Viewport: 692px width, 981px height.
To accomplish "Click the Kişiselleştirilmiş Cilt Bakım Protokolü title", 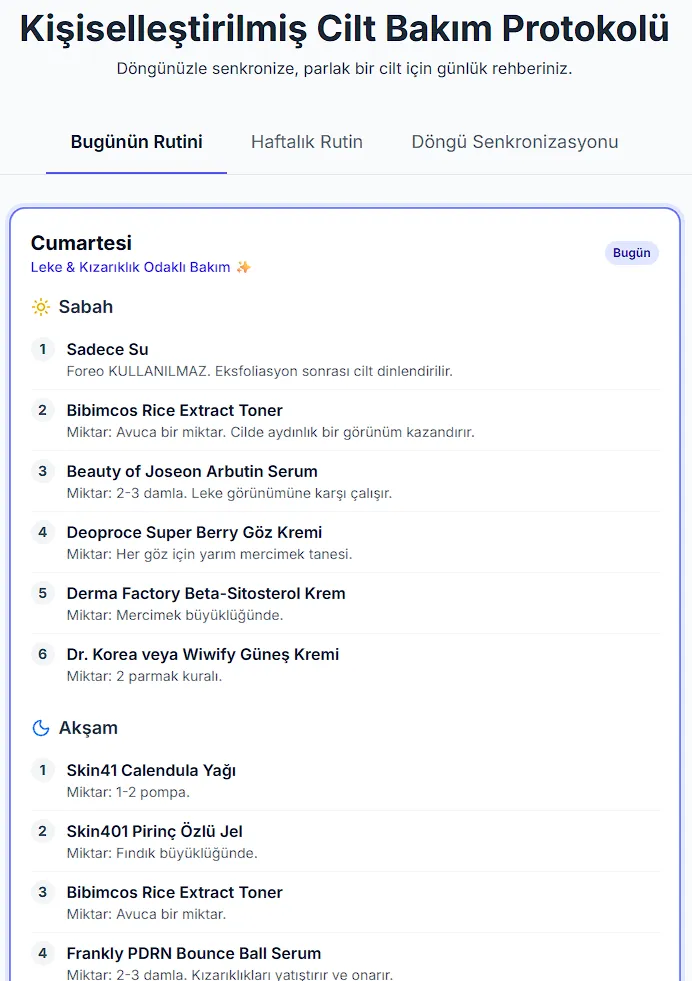I will click(345, 30).
